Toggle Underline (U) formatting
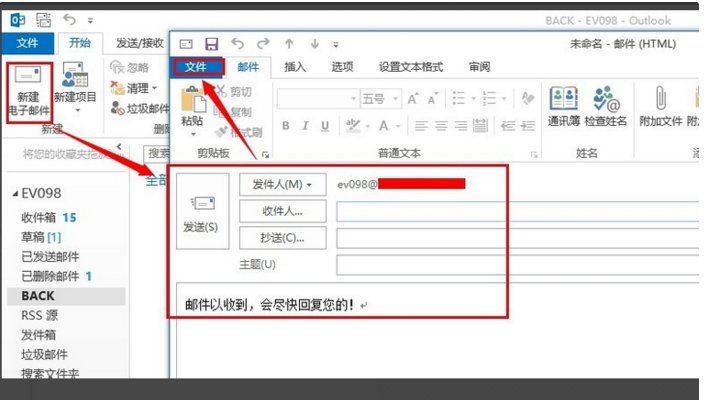 [325, 126]
